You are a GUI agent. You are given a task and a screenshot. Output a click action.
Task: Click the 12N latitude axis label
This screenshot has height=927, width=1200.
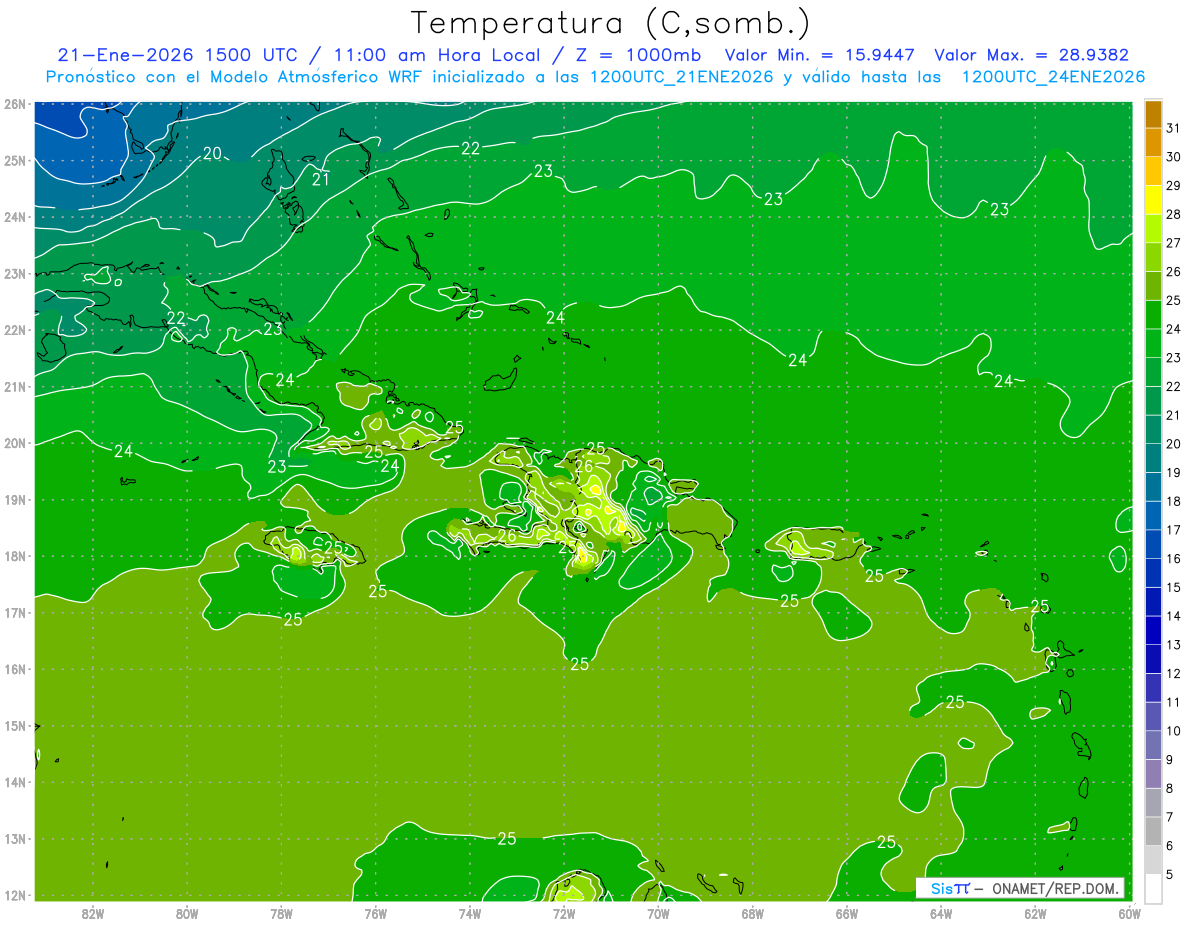pyautogui.click(x=14, y=895)
